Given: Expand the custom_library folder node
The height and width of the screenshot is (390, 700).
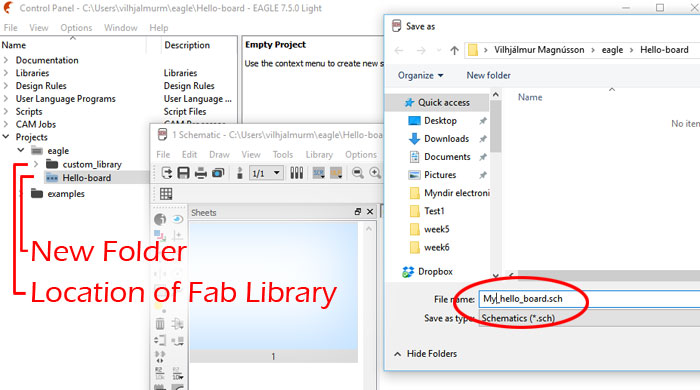Looking at the screenshot, I should [36, 164].
